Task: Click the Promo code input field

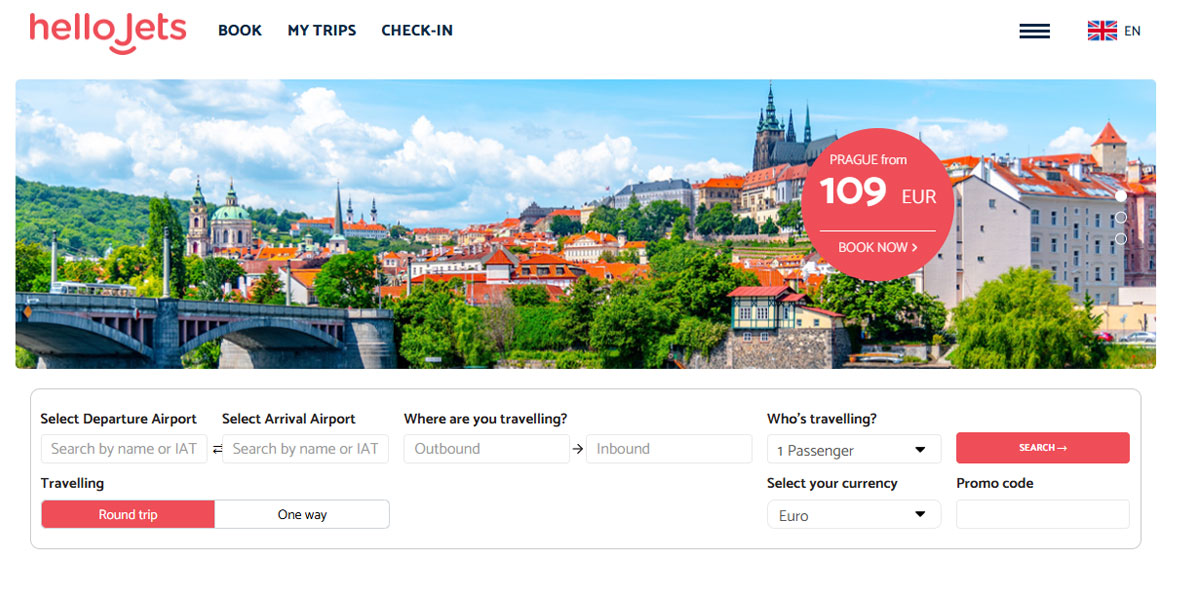Action: coord(1042,515)
